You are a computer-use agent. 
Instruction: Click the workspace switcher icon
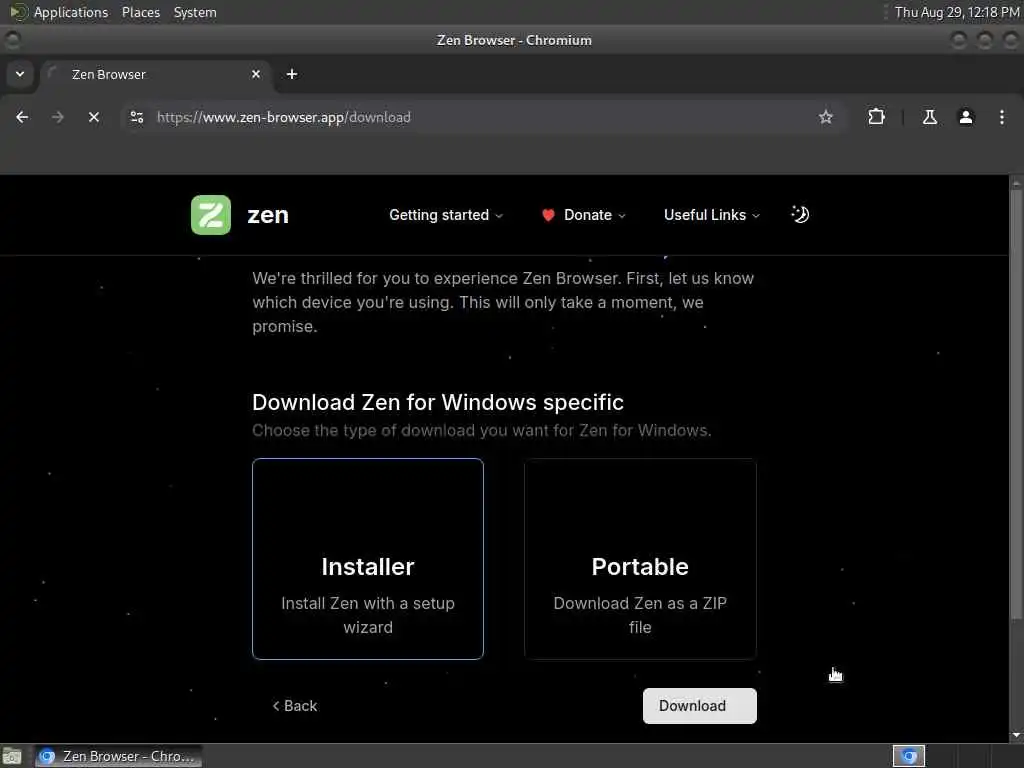coord(909,756)
